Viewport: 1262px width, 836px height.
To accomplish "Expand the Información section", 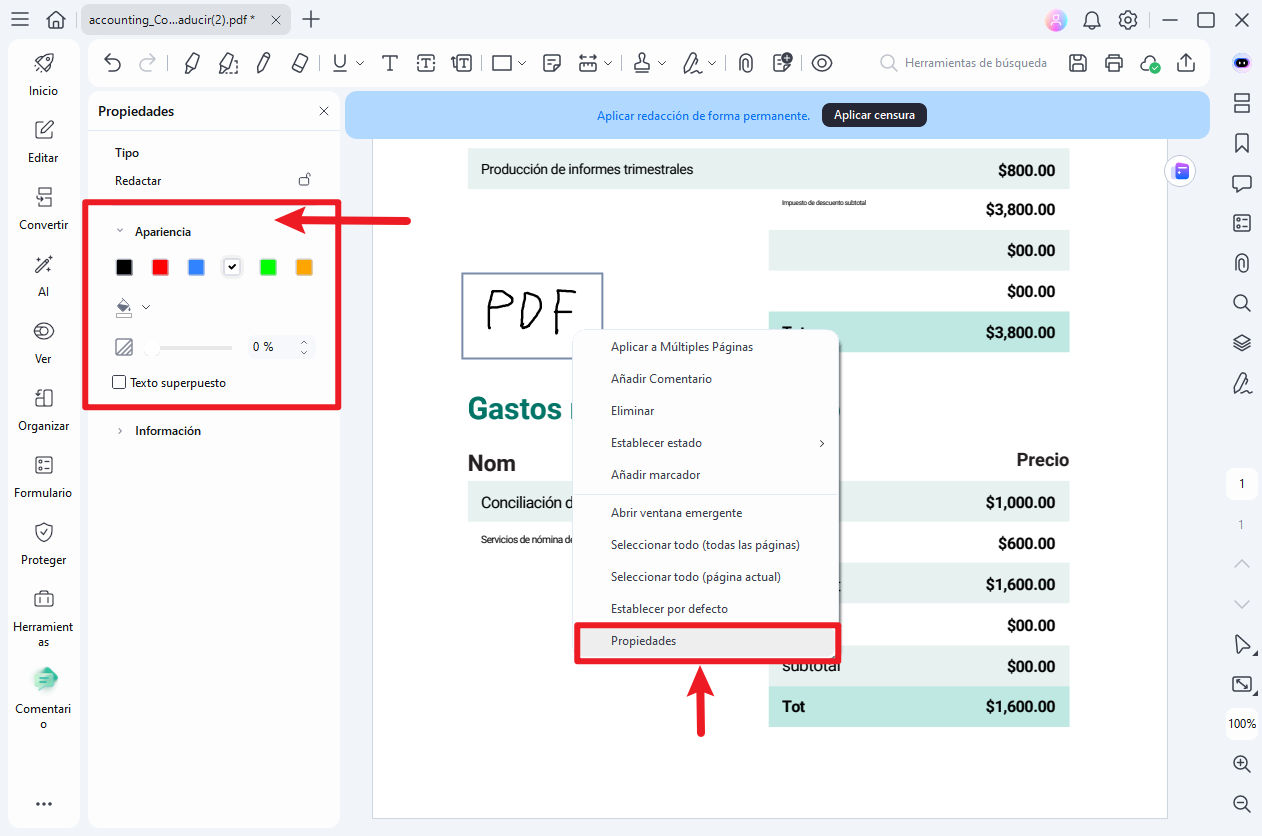I will pos(121,431).
